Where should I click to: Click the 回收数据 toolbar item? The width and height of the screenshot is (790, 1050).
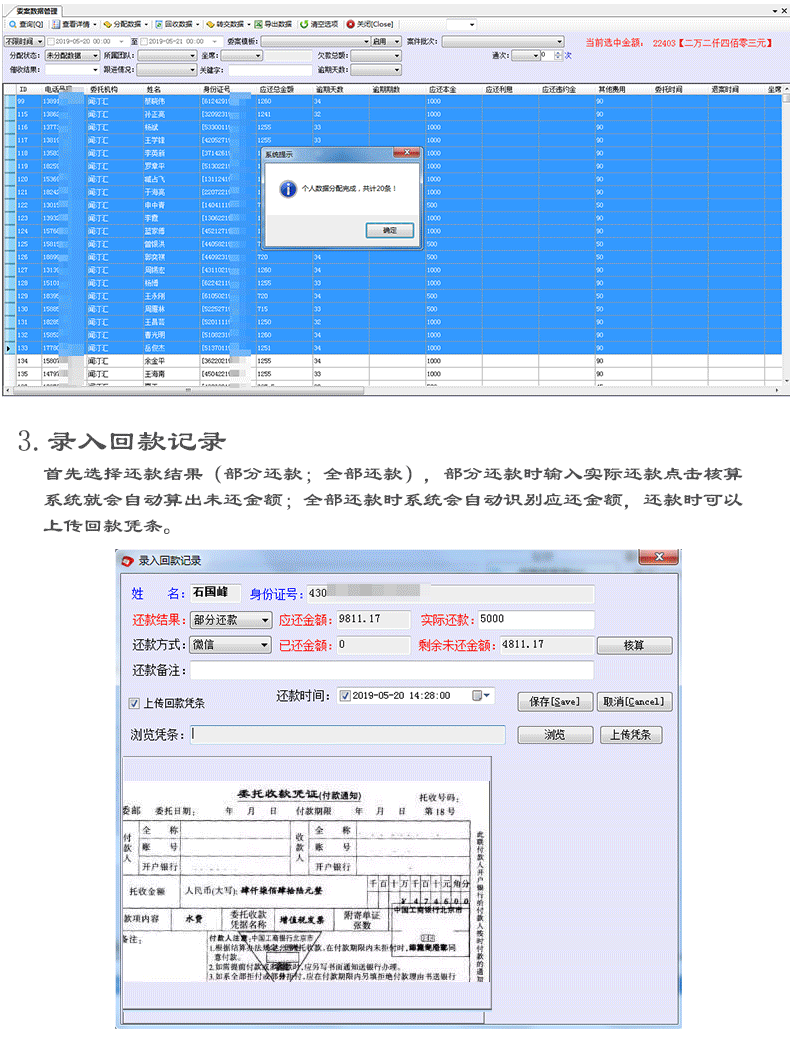point(177,24)
